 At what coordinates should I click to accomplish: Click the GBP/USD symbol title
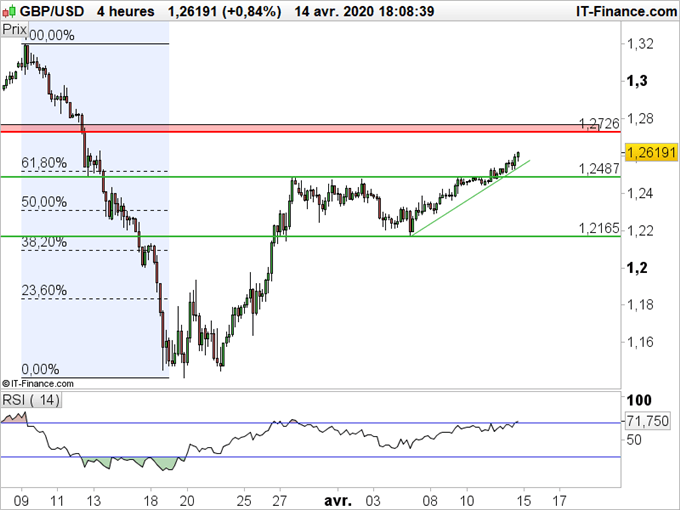pos(52,11)
